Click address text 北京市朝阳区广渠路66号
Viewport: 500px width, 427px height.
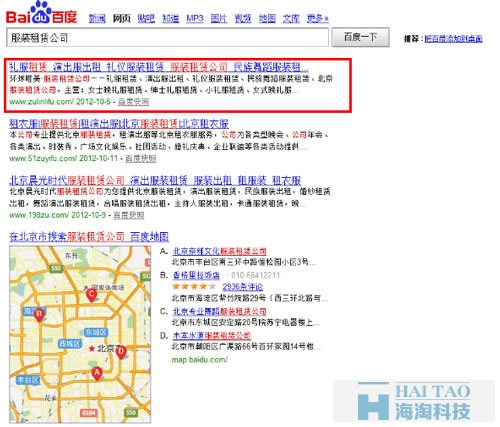click(x=246, y=347)
